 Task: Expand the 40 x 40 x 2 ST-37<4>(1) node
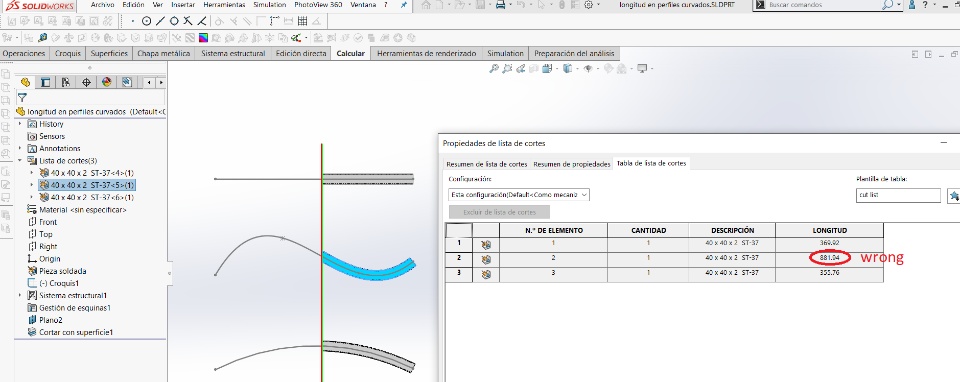[x=32, y=173]
